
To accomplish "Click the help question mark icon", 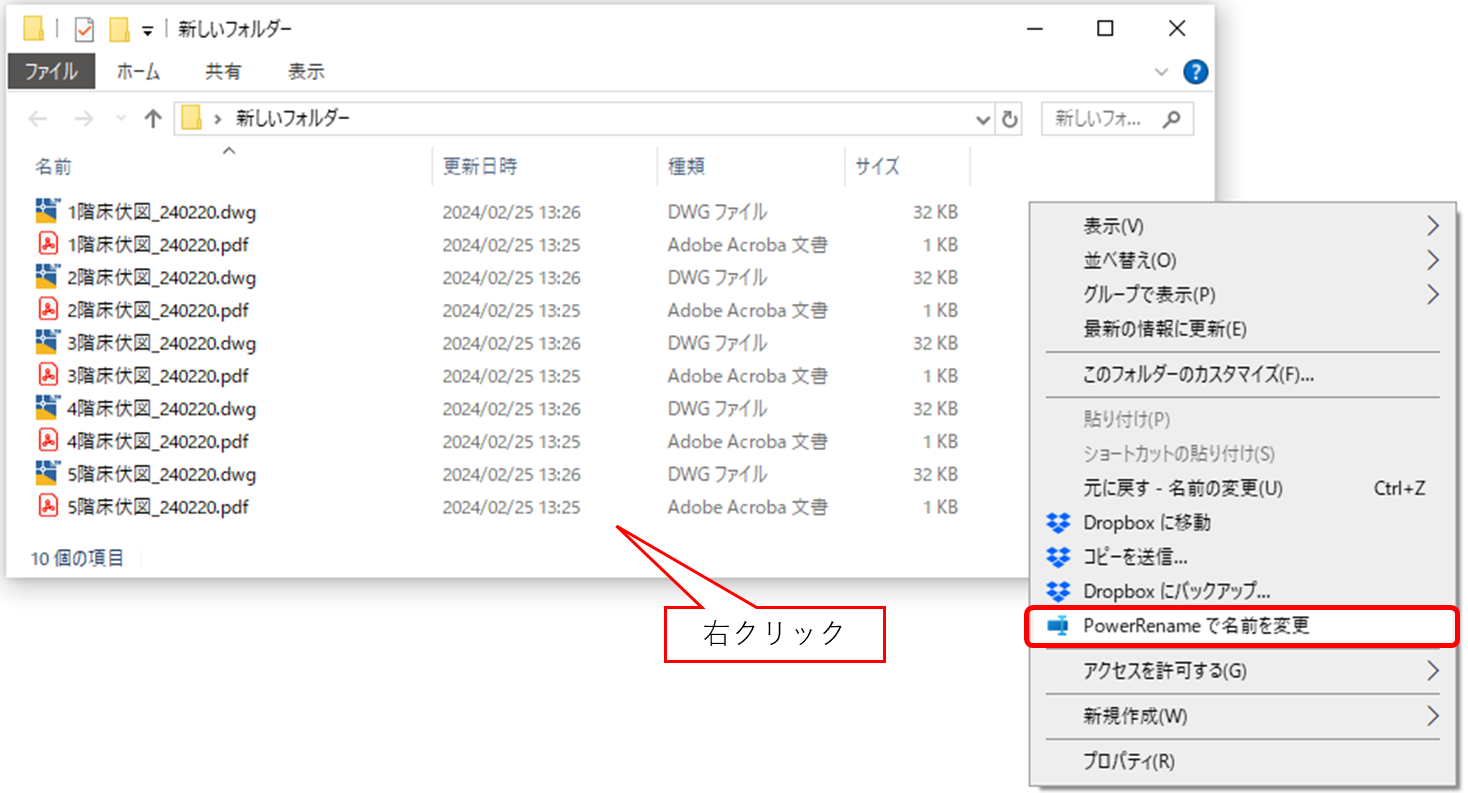I will 1195,72.
